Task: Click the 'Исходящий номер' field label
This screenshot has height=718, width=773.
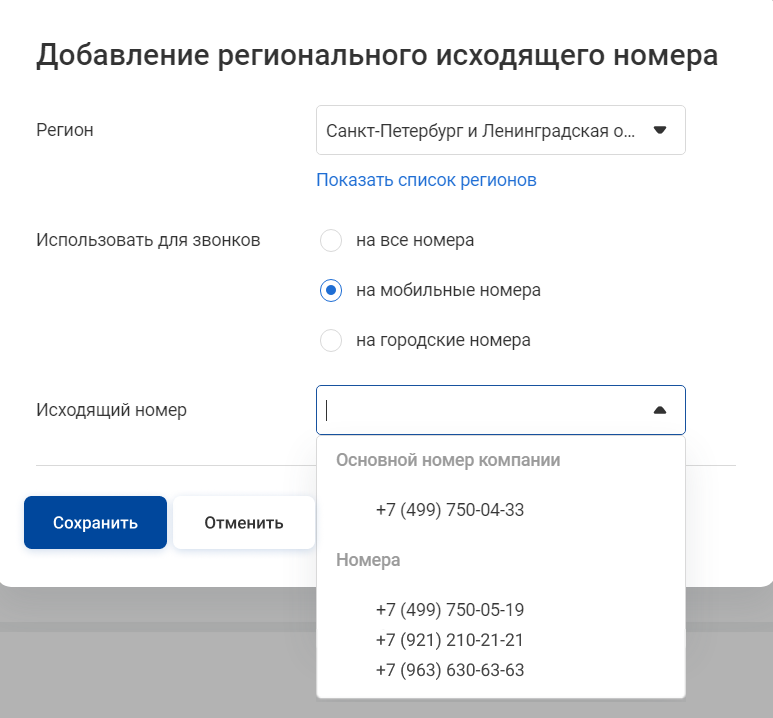Action: tap(111, 410)
